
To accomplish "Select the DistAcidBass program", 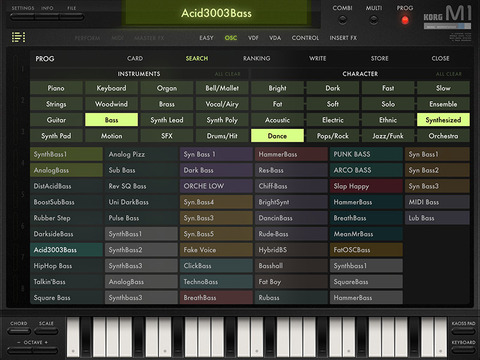I will (x=66, y=186).
